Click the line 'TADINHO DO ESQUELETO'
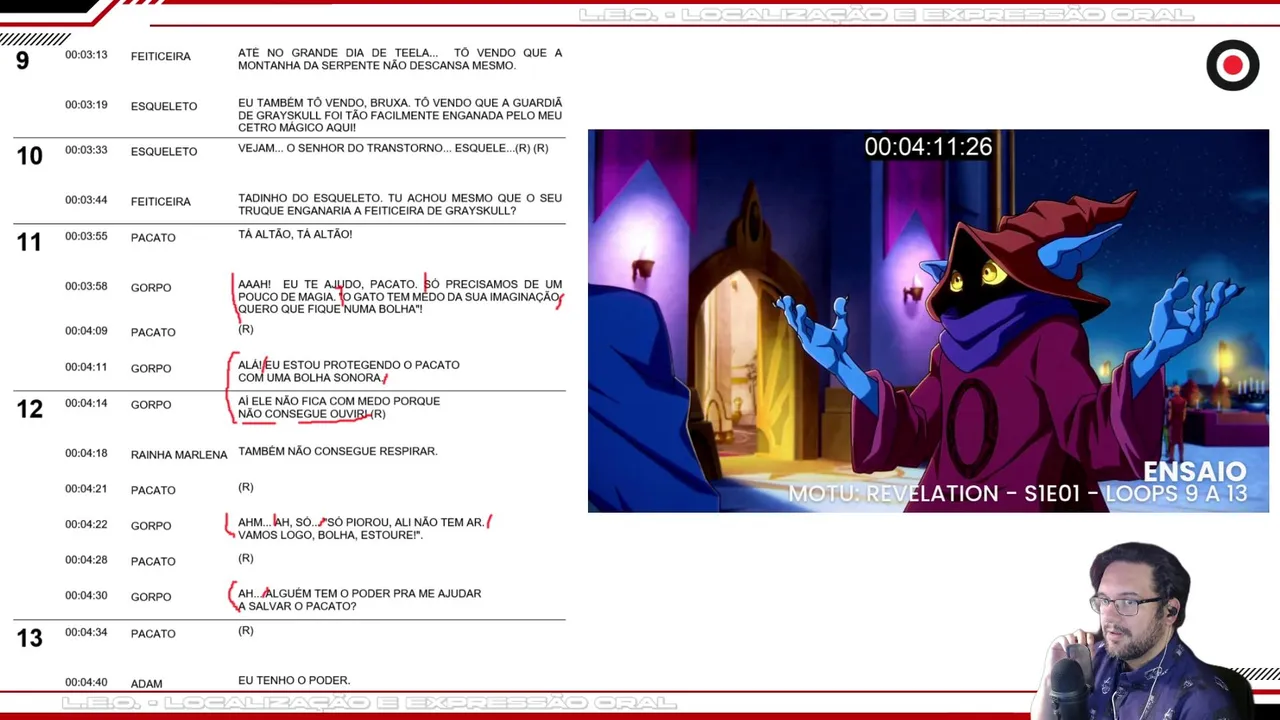The height and width of the screenshot is (720, 1280). click(x=400, y=205)
